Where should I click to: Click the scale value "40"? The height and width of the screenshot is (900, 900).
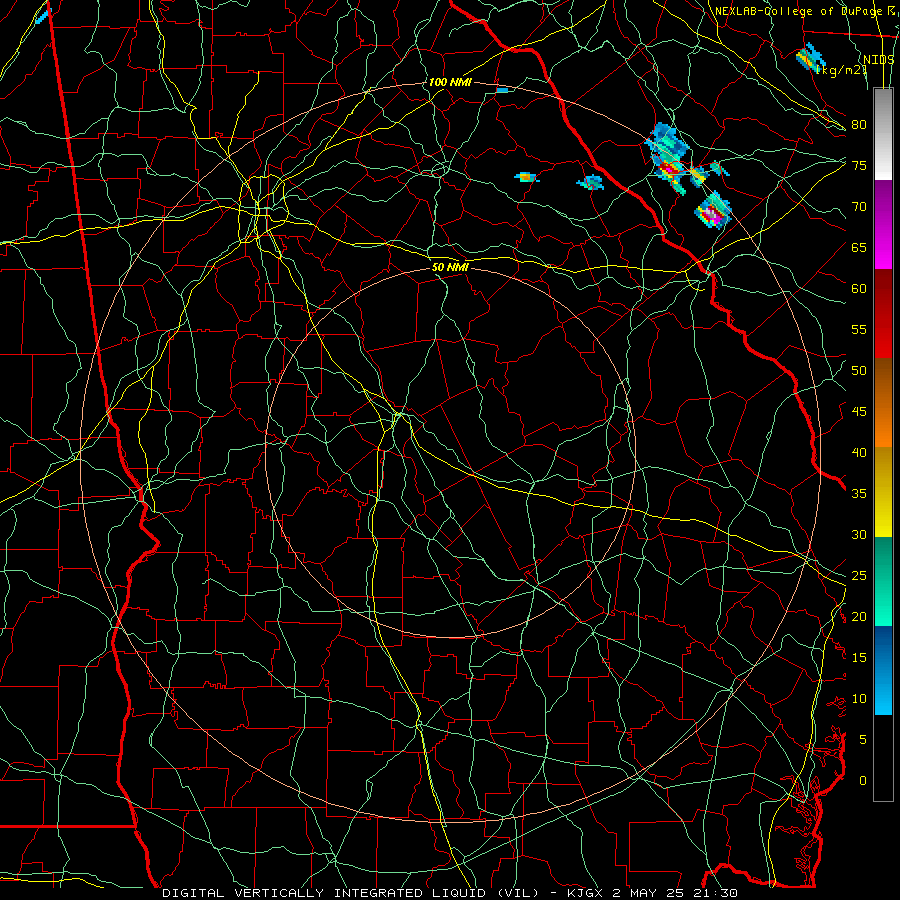pos(859,452)
